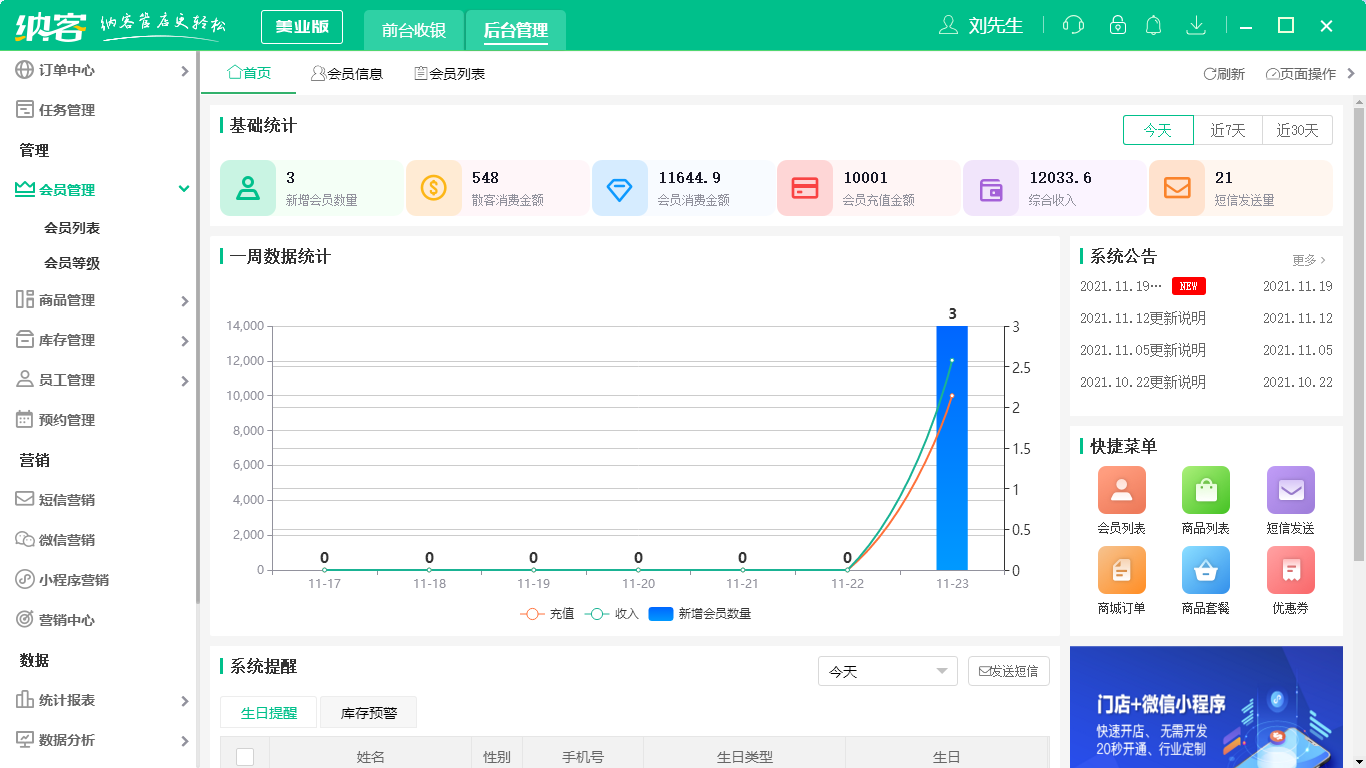Open notifications via the bell icon
This screenshot has height=768, width=1366.
pos(1153,25)
